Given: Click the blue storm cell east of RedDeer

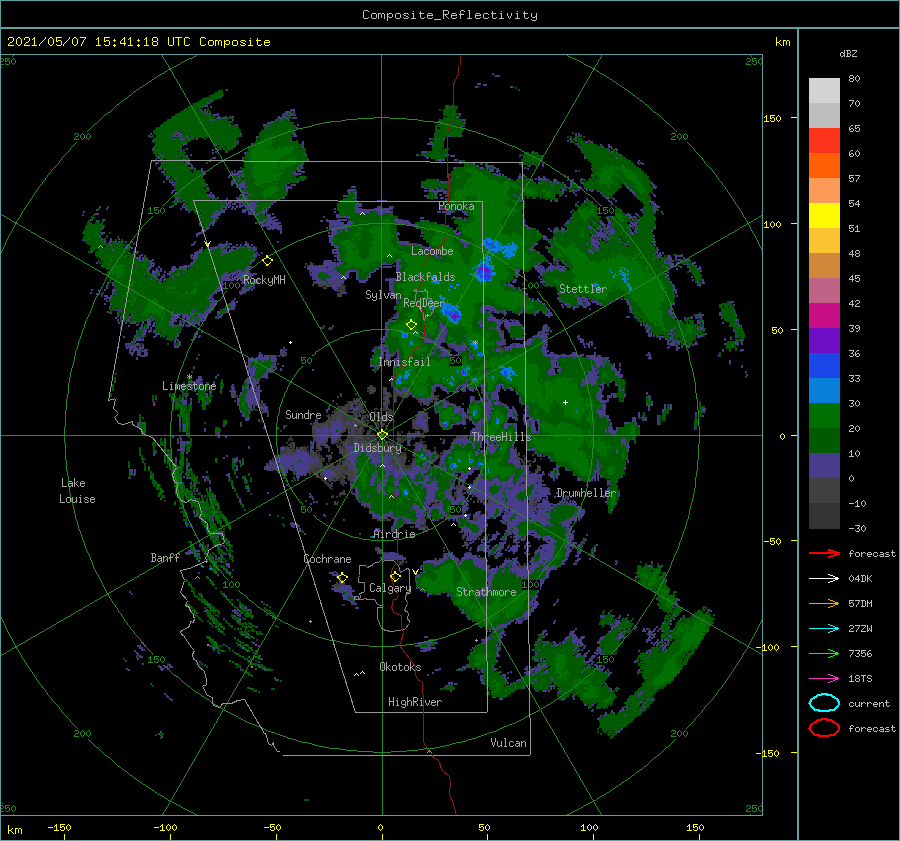Looking at the screenshot, I should pyautogui.click(x=453, y=314).
